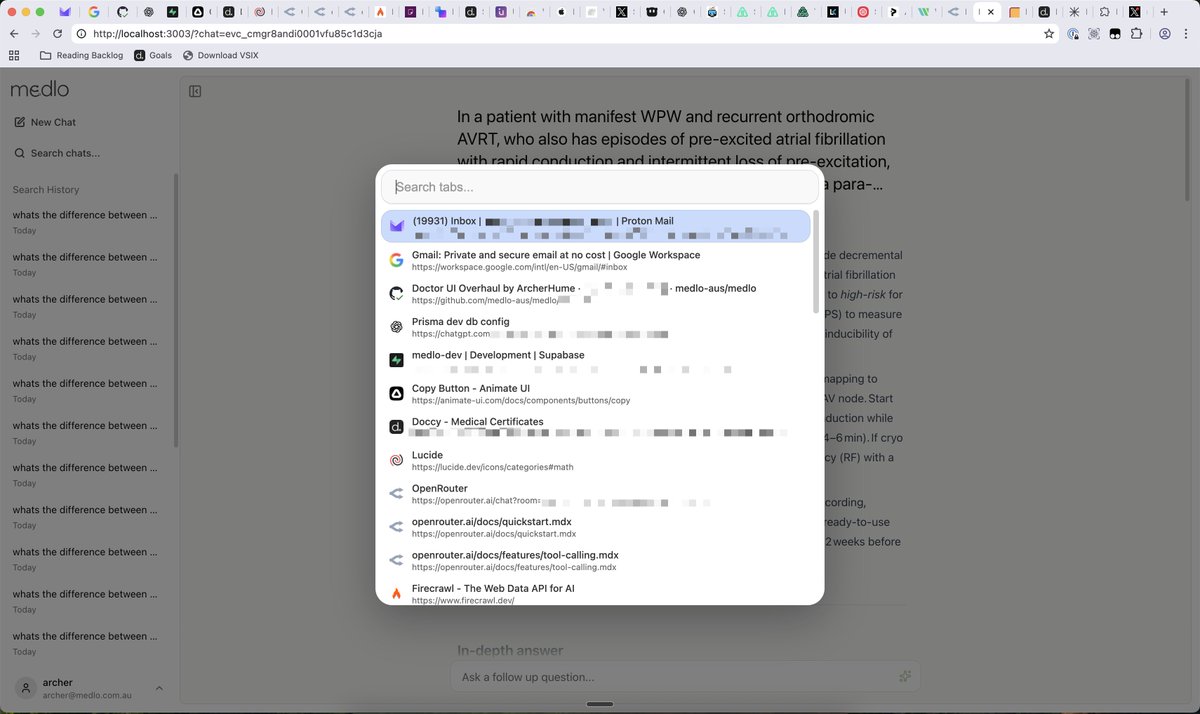Switch to the Google-icon browser tab
The height and width of the screenshot is (714, 1200).
[x=93, y=12]
